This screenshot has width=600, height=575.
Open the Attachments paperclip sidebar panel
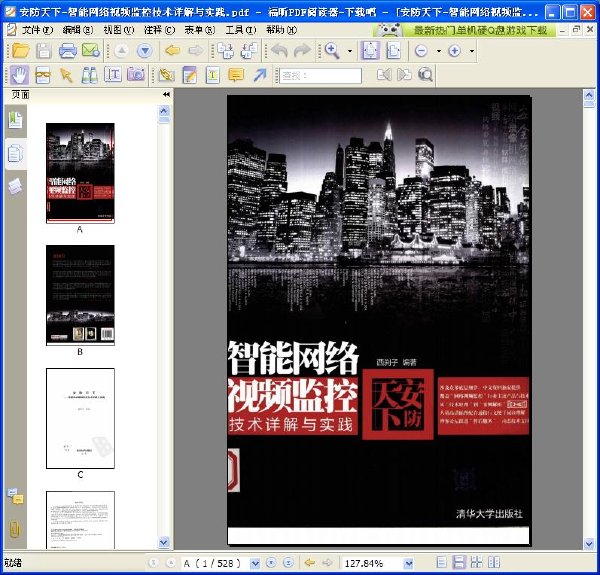(x=15, y=530)
